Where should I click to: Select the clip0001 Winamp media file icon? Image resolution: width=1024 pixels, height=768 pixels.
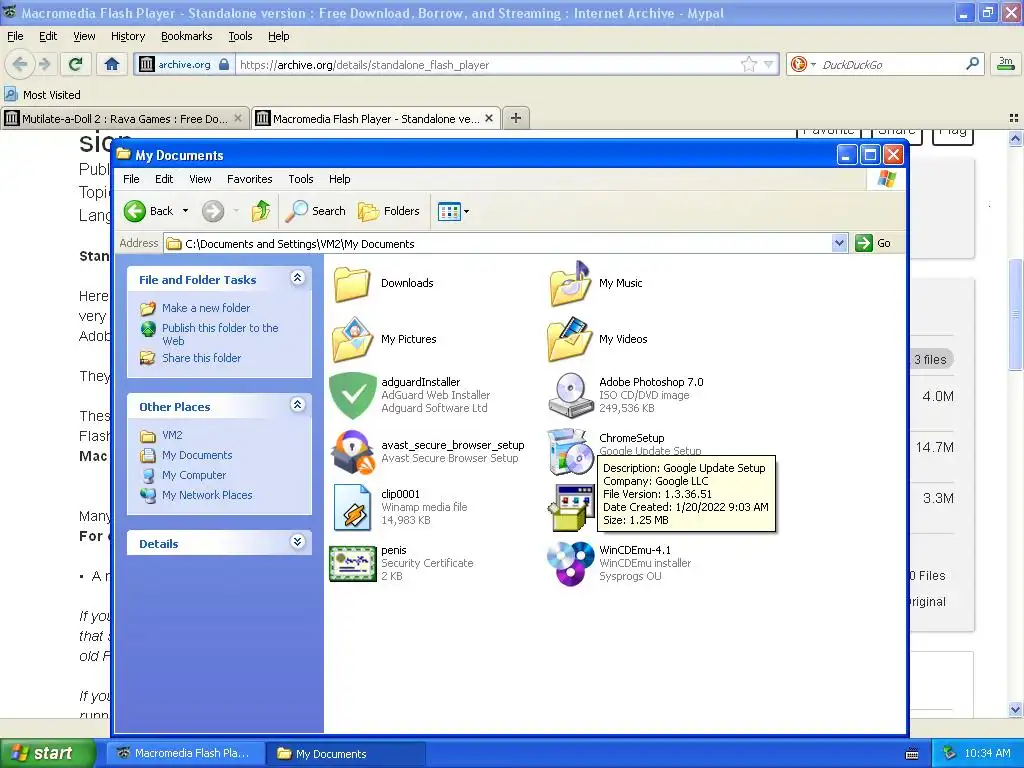(x=352, y=507)
